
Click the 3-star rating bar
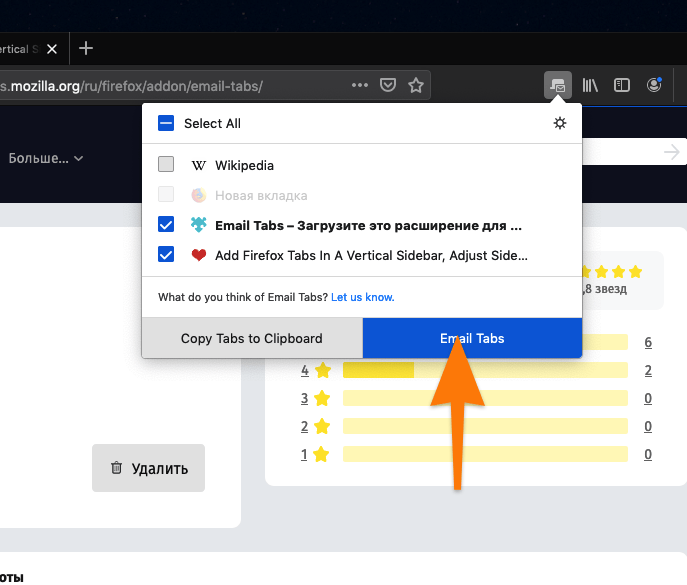tap(485, 398)
